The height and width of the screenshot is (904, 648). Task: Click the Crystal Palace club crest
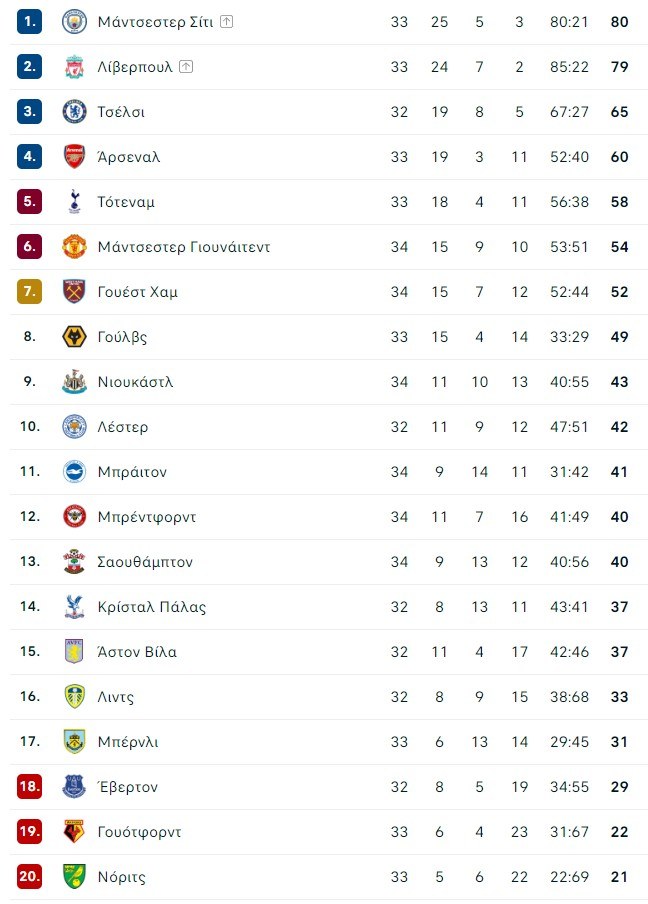pyautogui.click(x=75, y=607)
